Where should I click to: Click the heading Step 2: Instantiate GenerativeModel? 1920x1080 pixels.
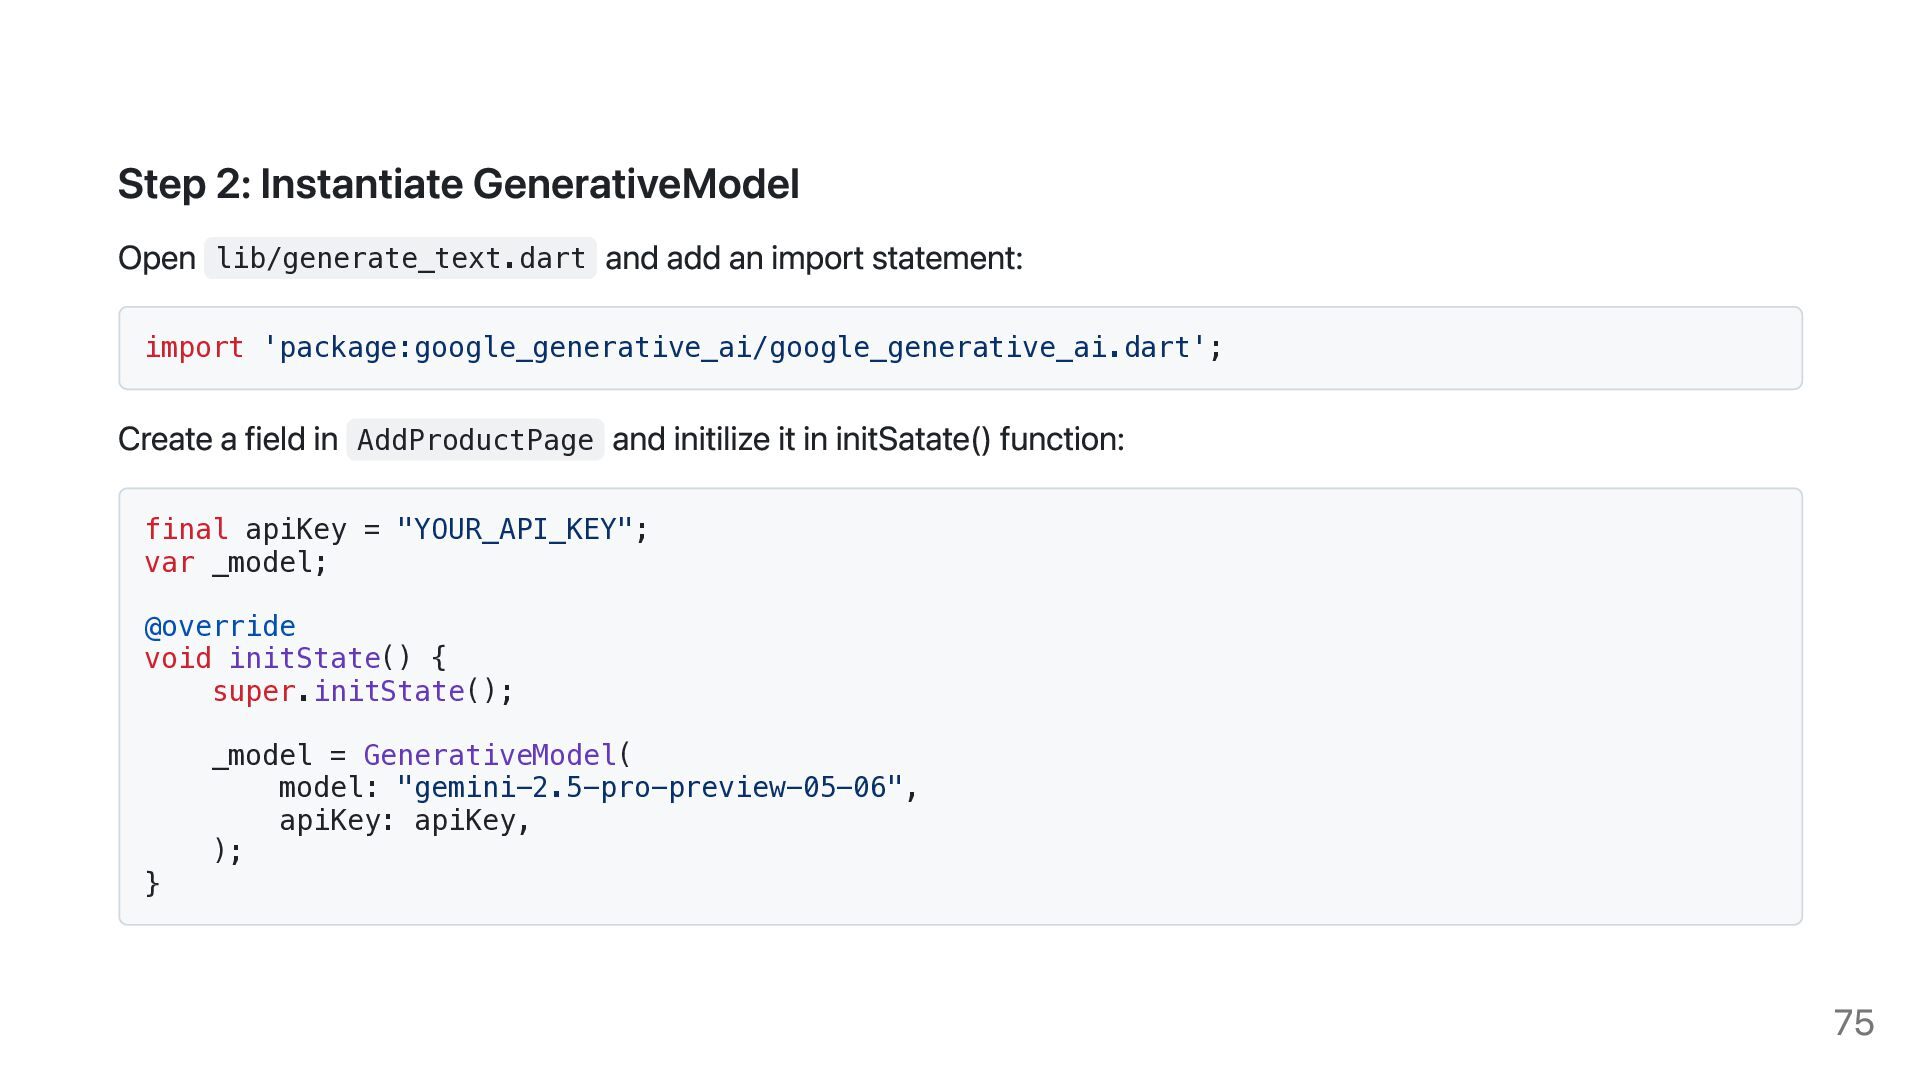click(x=458, y=184)
